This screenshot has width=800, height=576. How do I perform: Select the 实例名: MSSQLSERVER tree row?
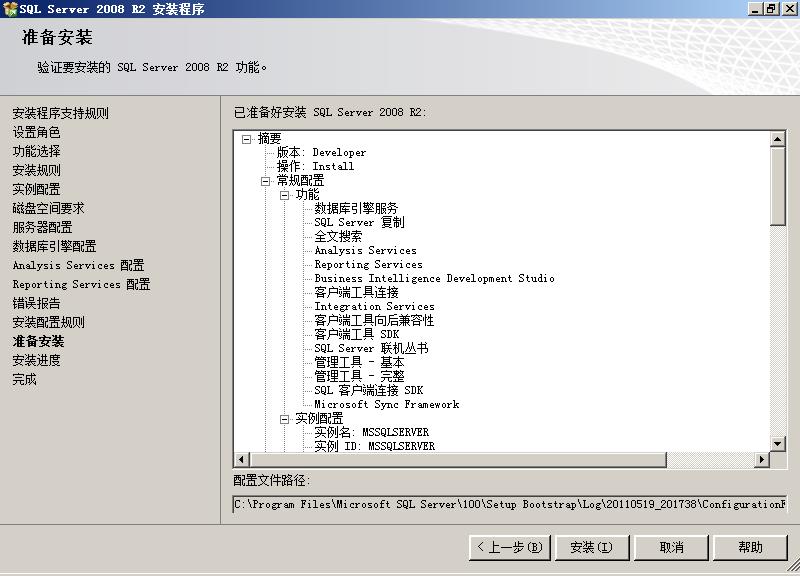(x=371, y=432)
